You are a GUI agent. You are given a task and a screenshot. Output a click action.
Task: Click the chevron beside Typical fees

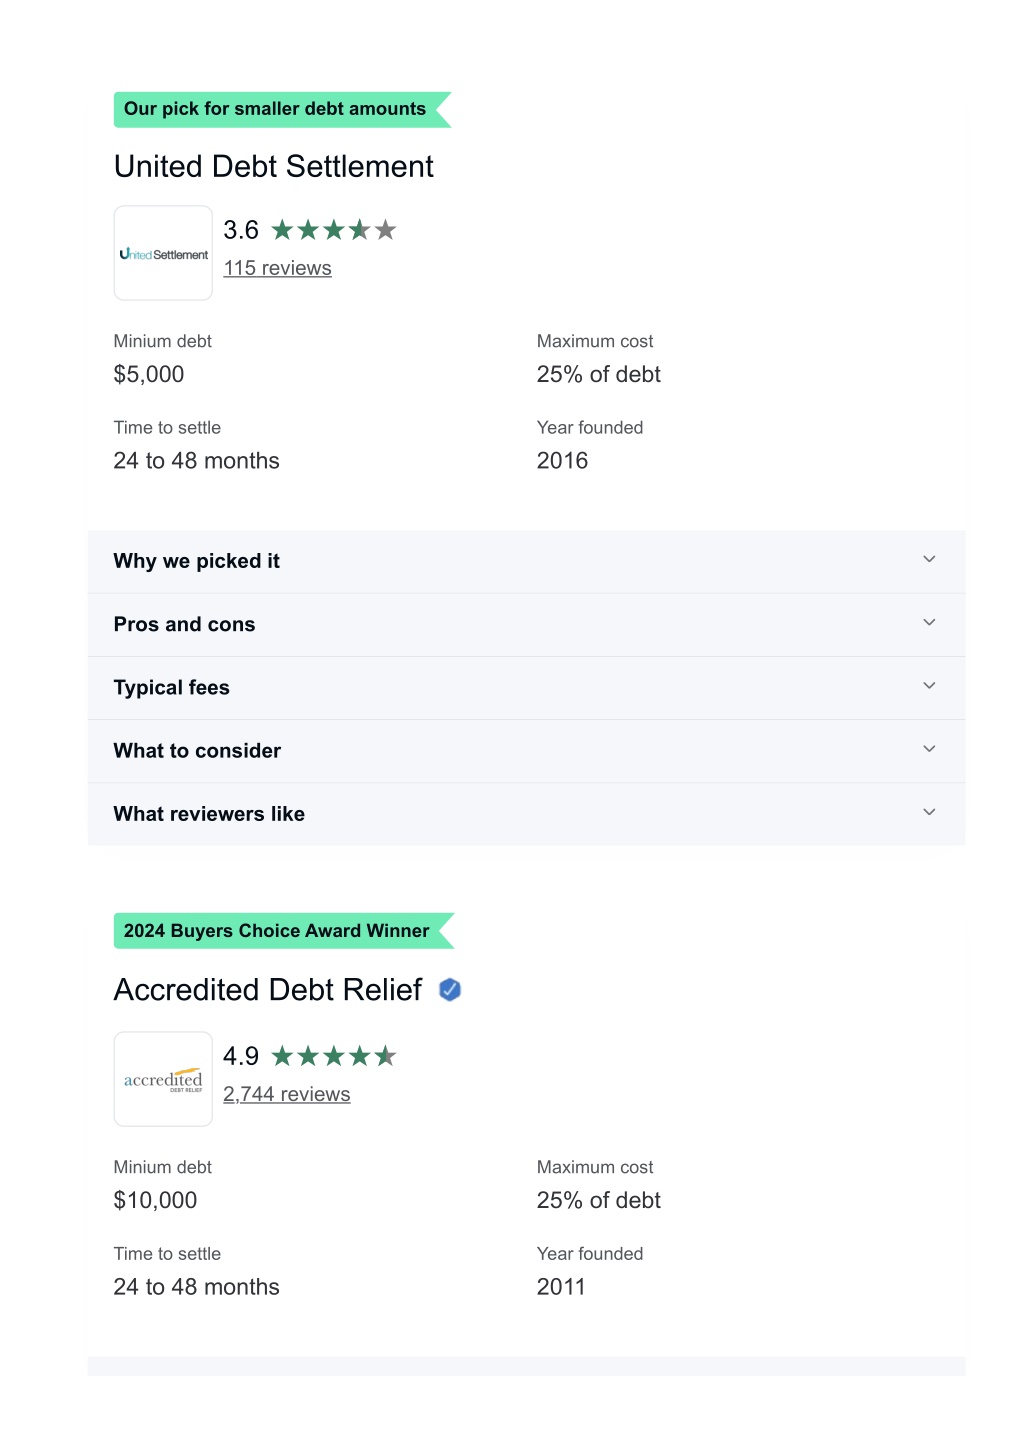[x=929, y=685]
